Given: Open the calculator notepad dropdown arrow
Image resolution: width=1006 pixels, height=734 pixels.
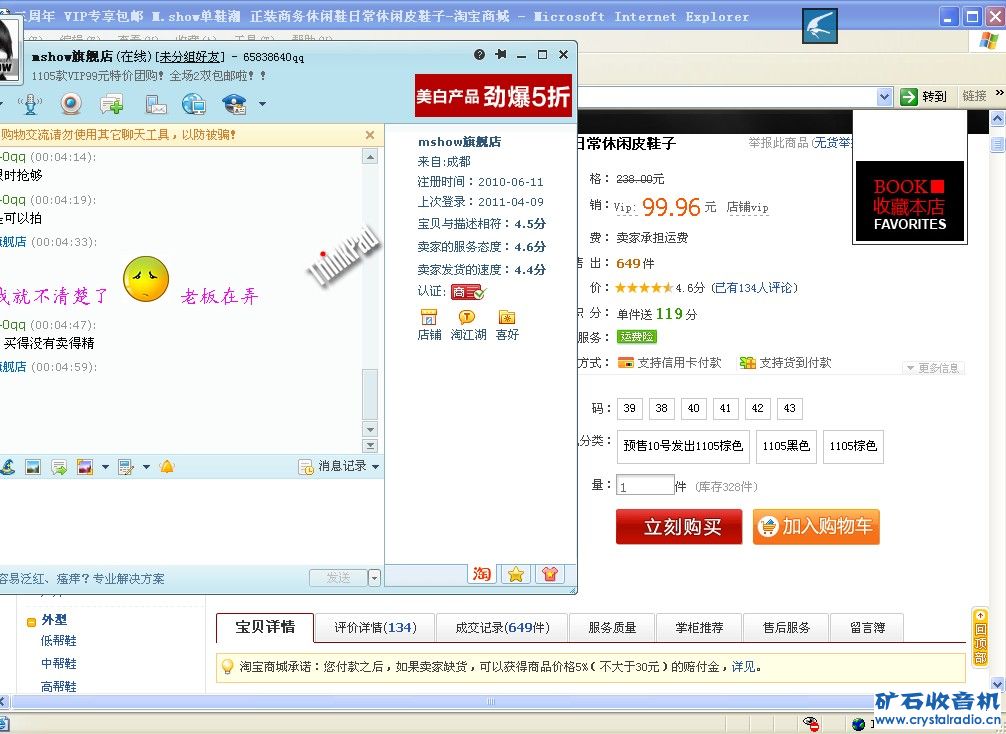Looking at the screenshot, I should [146, 467].
